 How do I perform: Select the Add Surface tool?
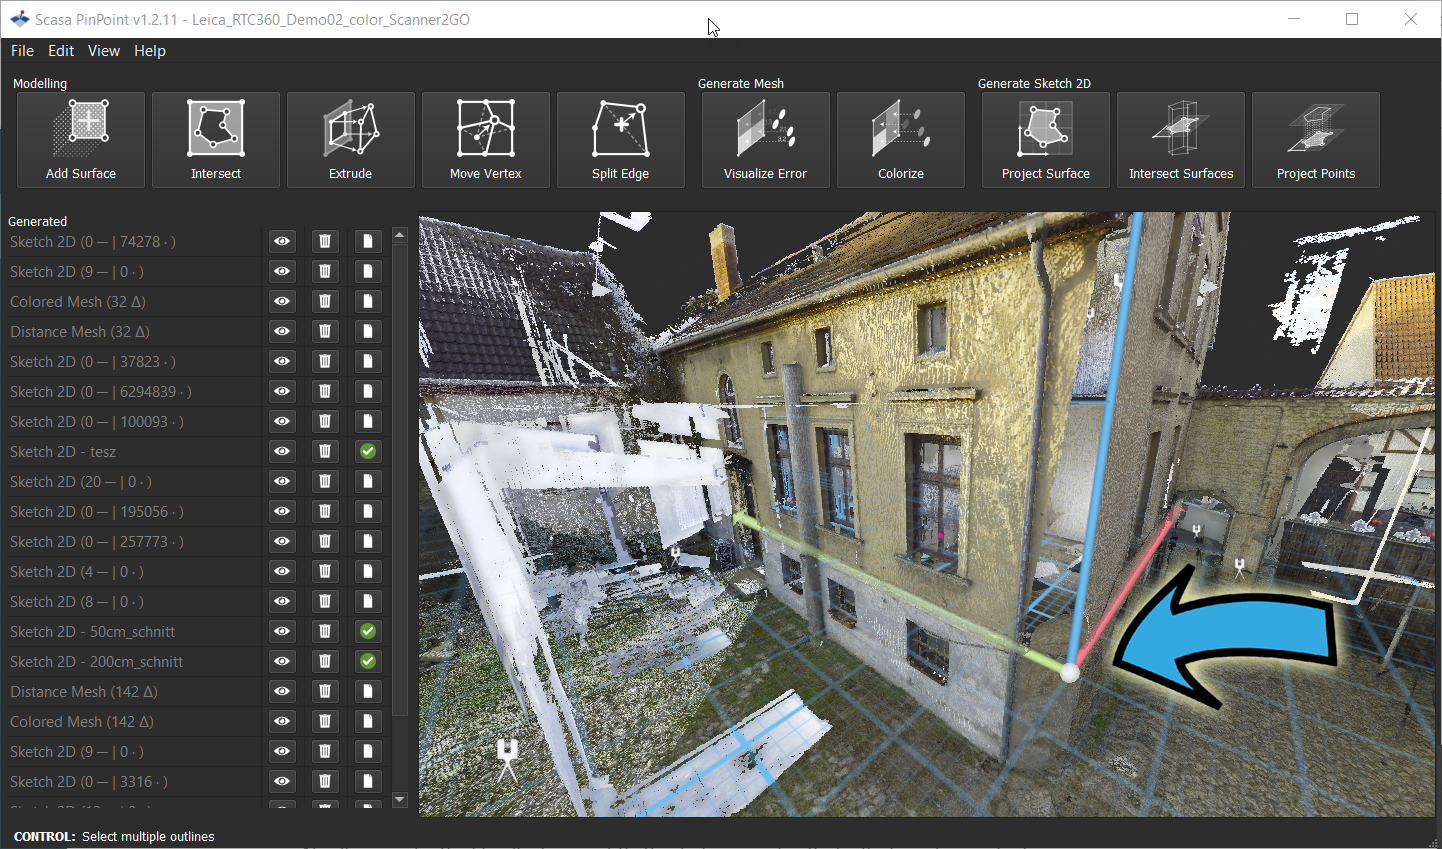coord(81,140)
